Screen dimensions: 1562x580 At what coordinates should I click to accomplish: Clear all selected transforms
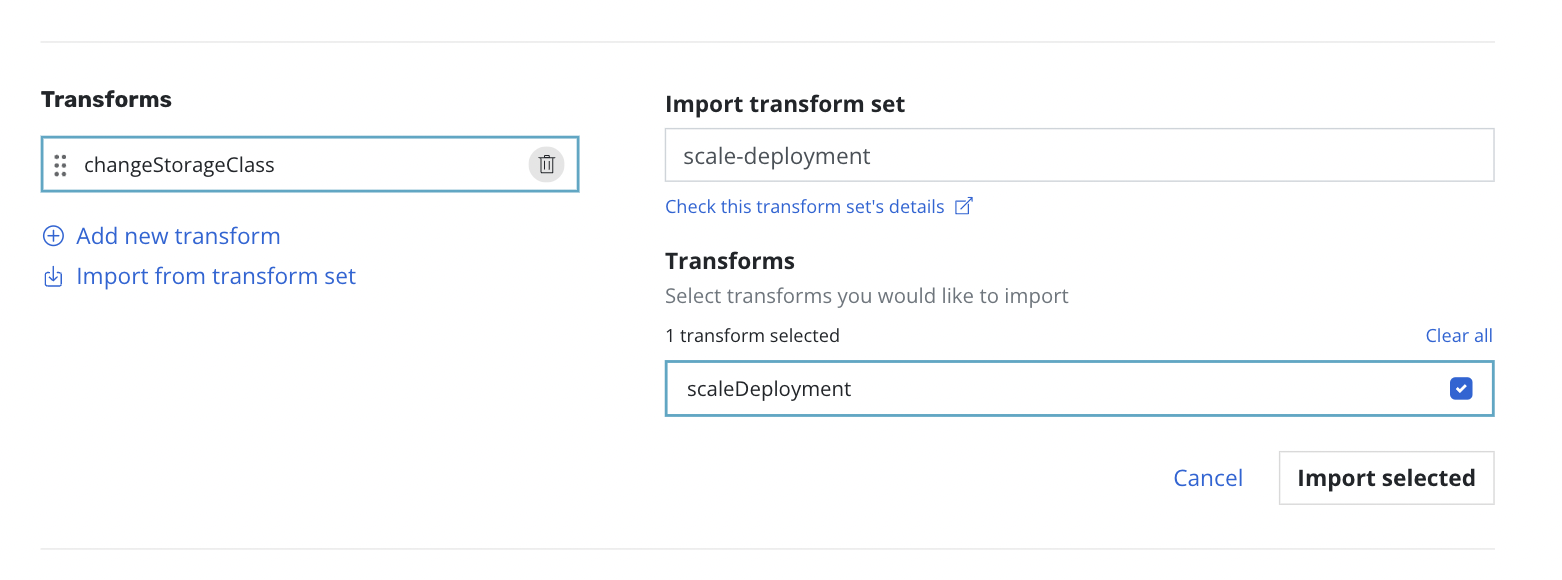point(1458,336)
